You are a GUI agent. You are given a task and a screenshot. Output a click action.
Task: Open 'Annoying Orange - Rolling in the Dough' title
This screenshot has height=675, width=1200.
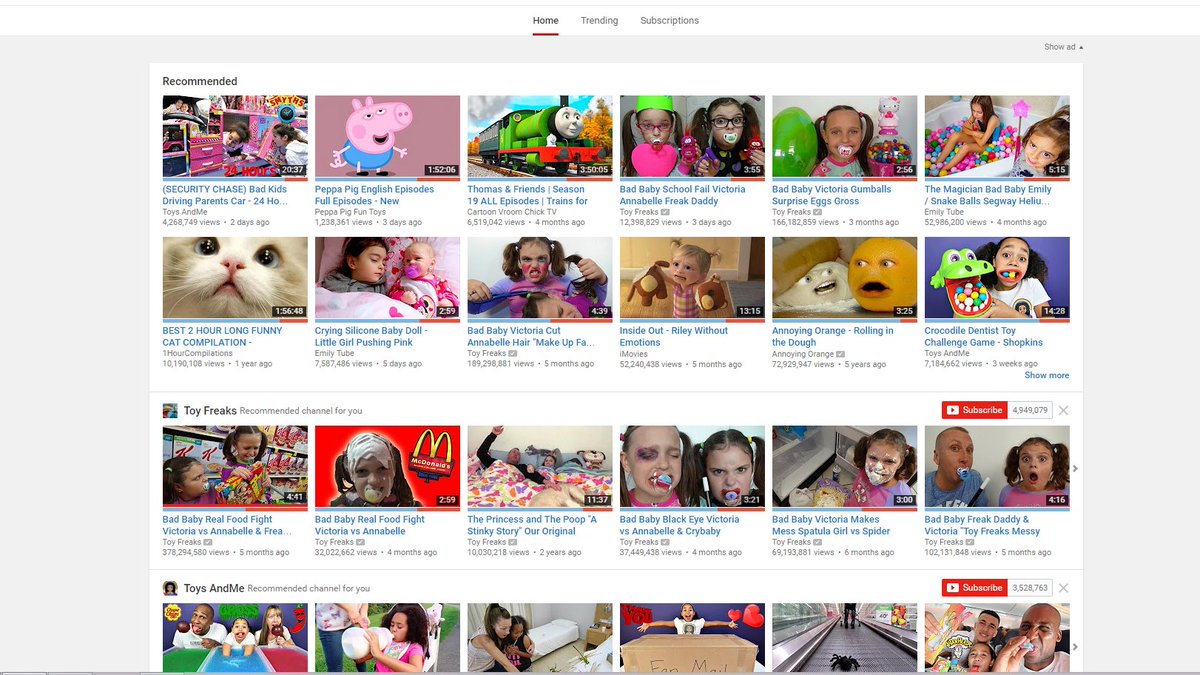pos(833,336)
